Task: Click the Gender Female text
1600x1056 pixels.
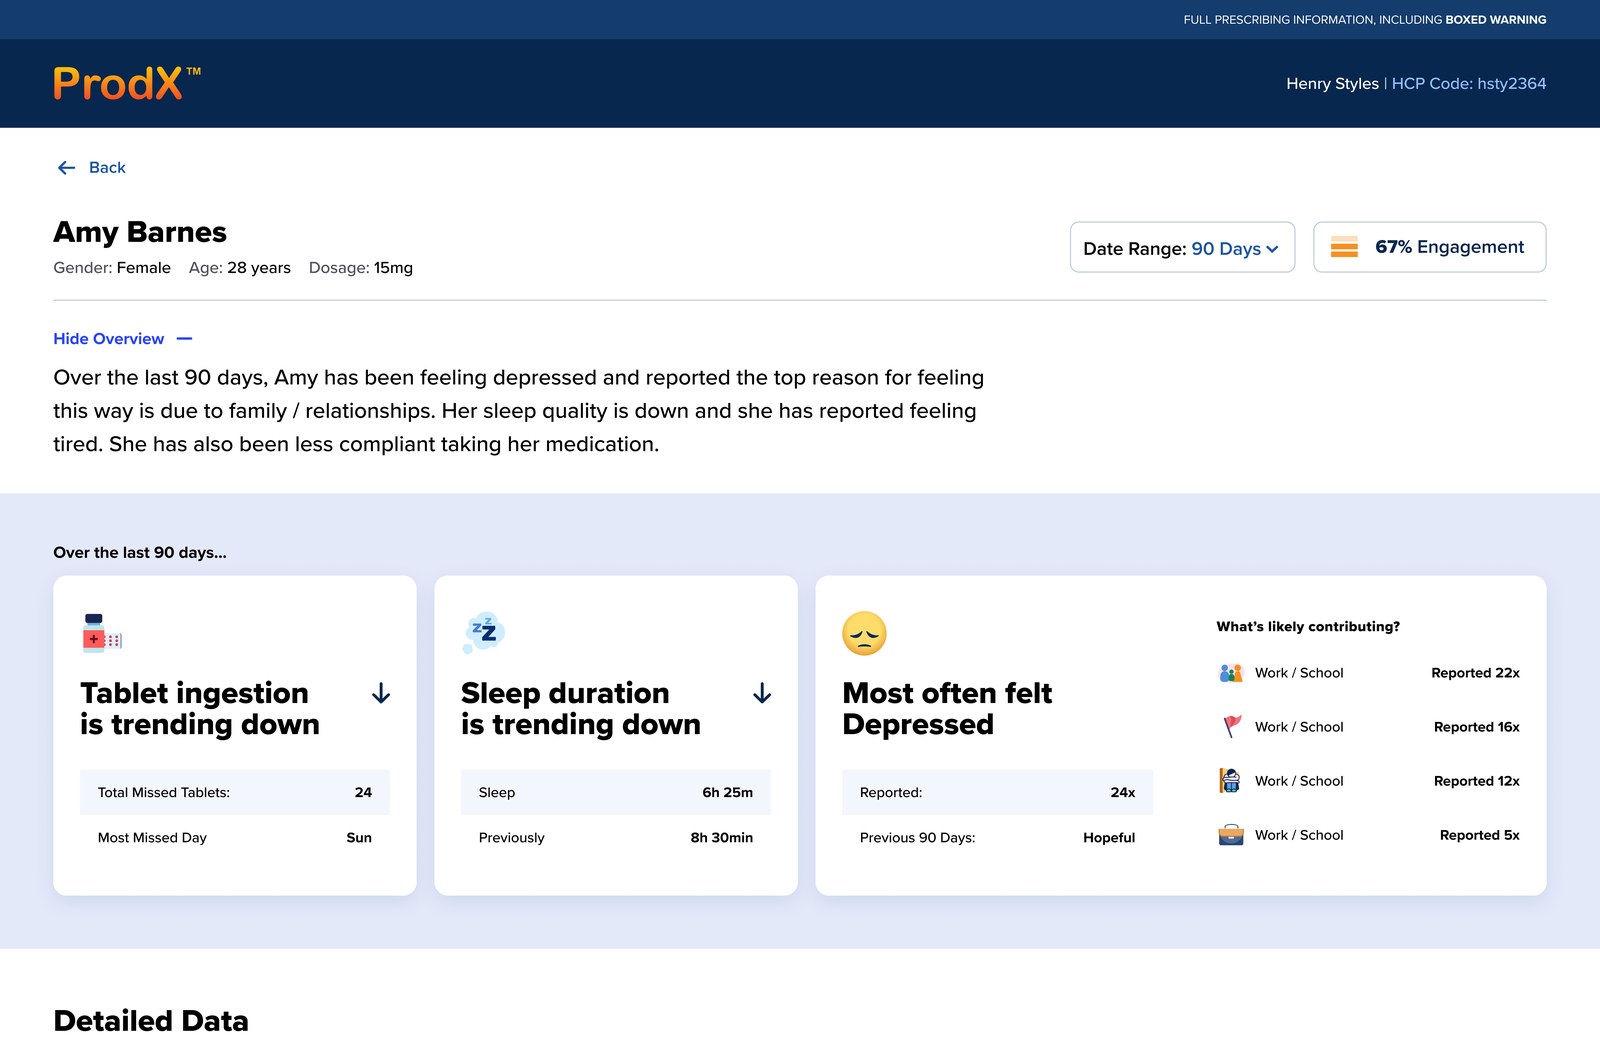Action: pyautogui.click(x=112, y=268)
